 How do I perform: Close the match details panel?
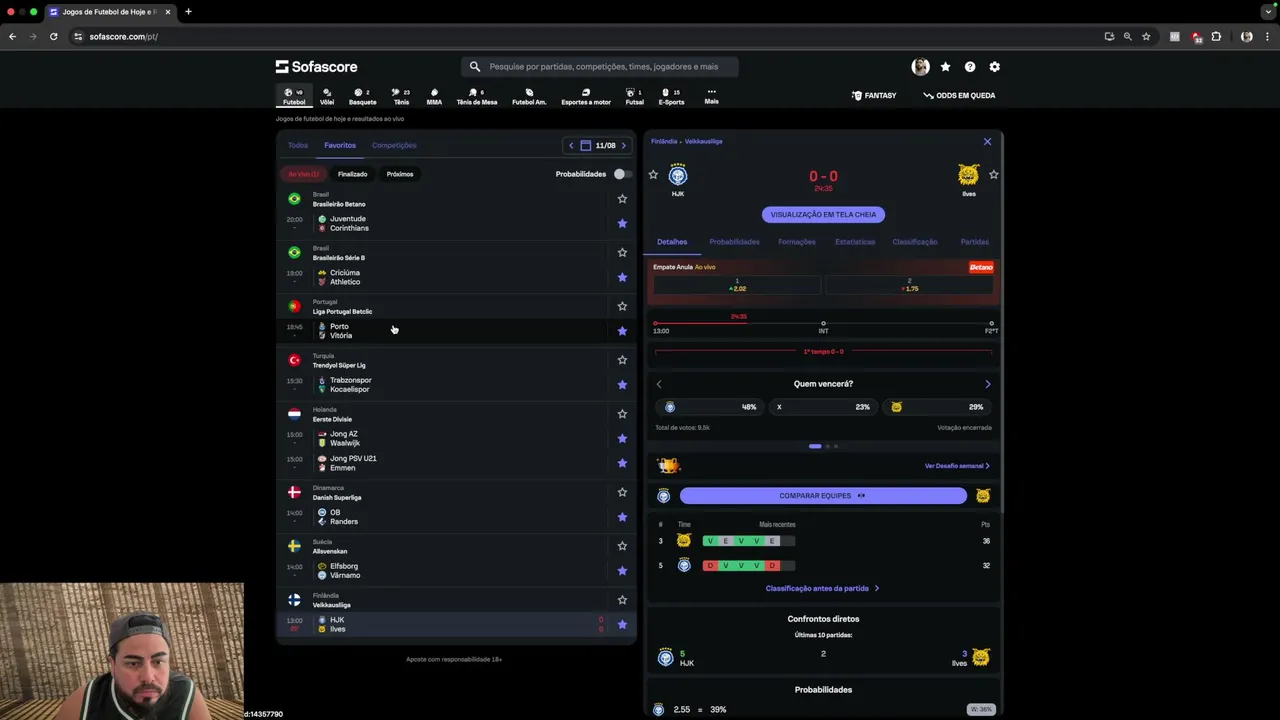pyautogui.click(x=987, y=142)
